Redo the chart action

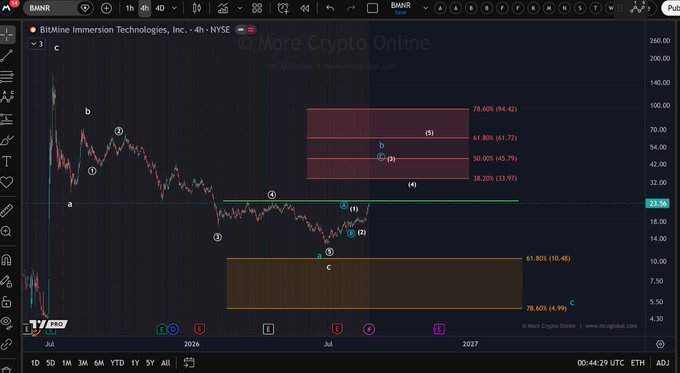351,8
